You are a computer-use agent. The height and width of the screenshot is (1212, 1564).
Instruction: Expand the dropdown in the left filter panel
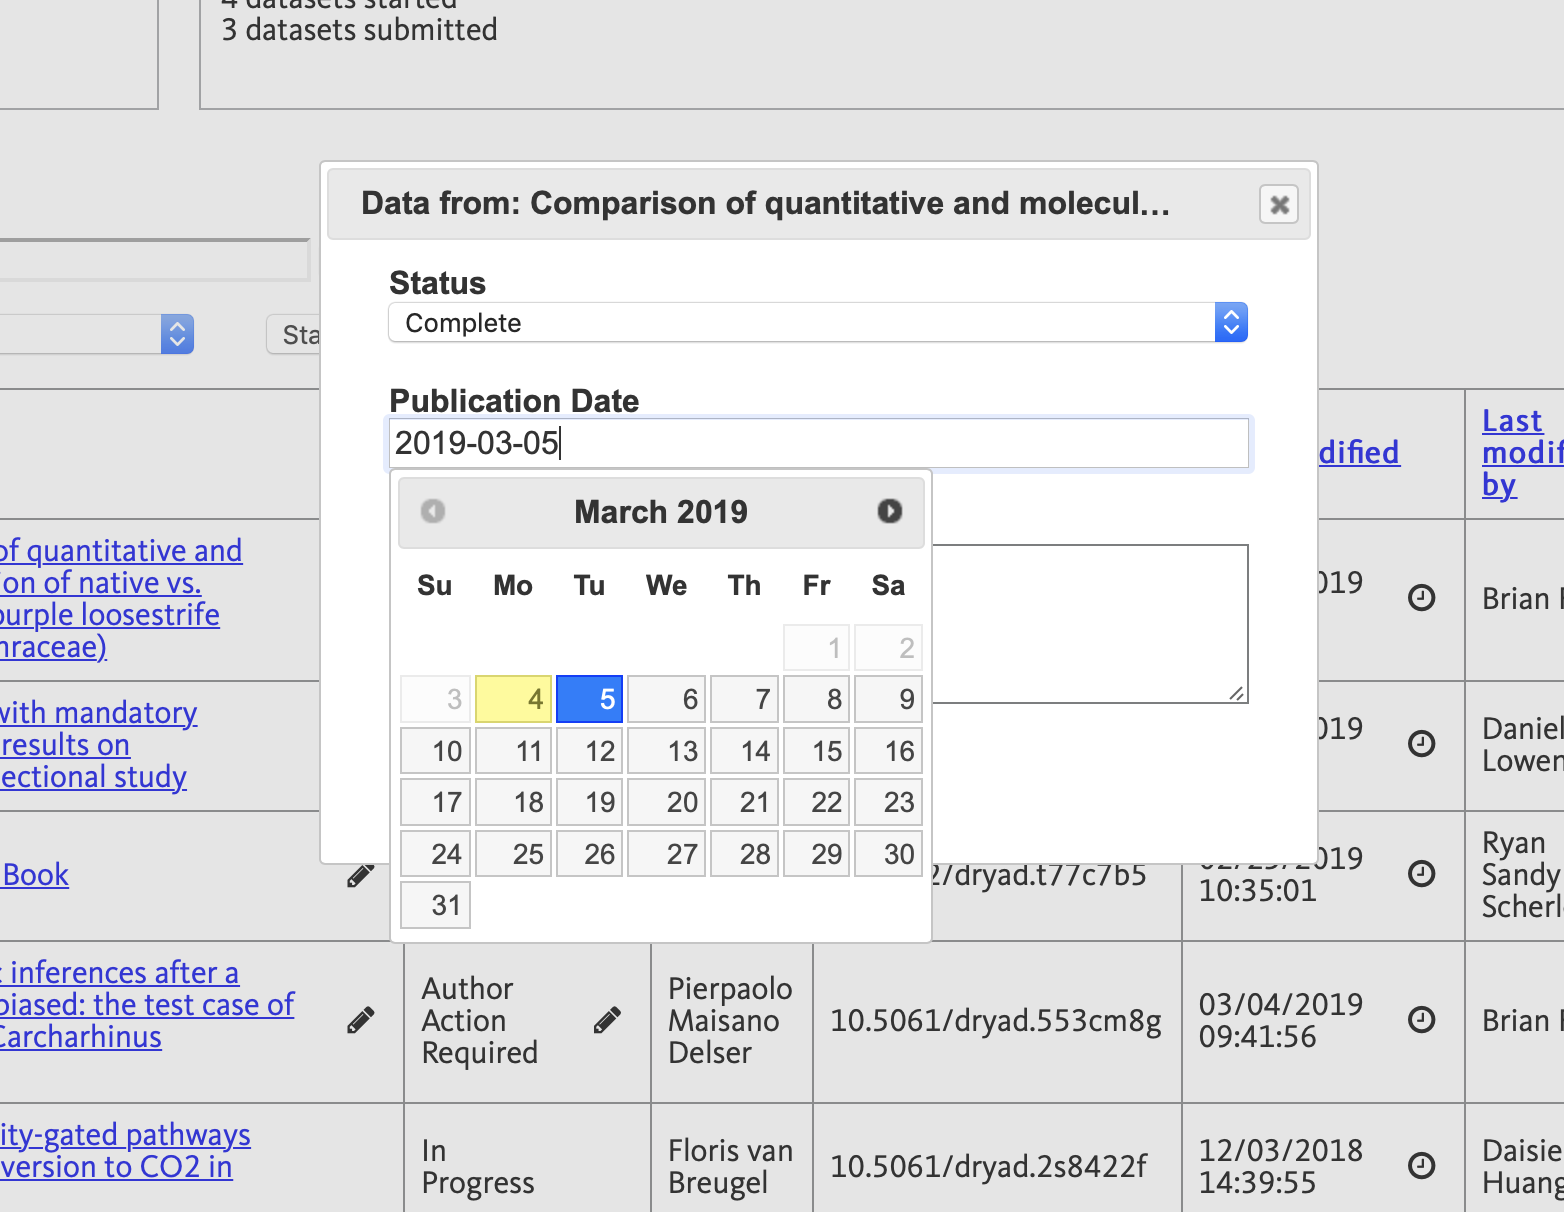[x=177, y=333]
